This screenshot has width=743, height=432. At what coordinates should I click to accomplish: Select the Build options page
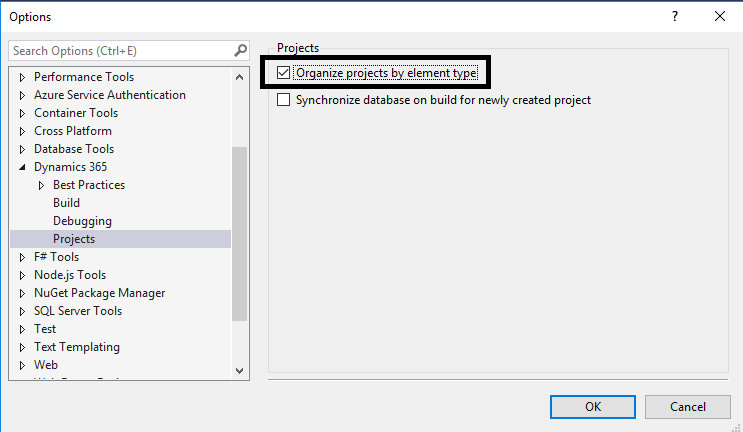(x=66, y=203)
